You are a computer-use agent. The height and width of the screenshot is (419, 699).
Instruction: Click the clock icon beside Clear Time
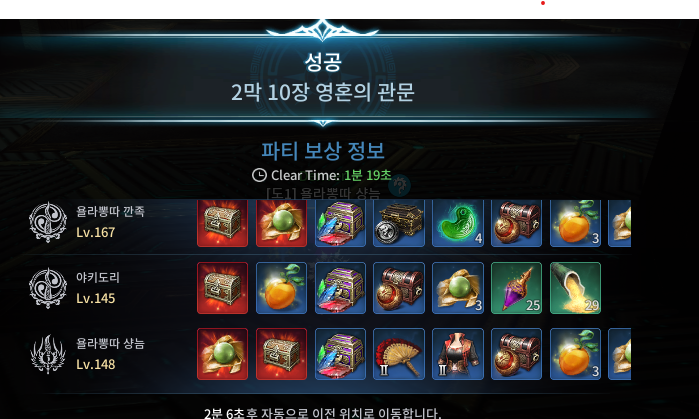pyautogui.click(x=259, y=175)
